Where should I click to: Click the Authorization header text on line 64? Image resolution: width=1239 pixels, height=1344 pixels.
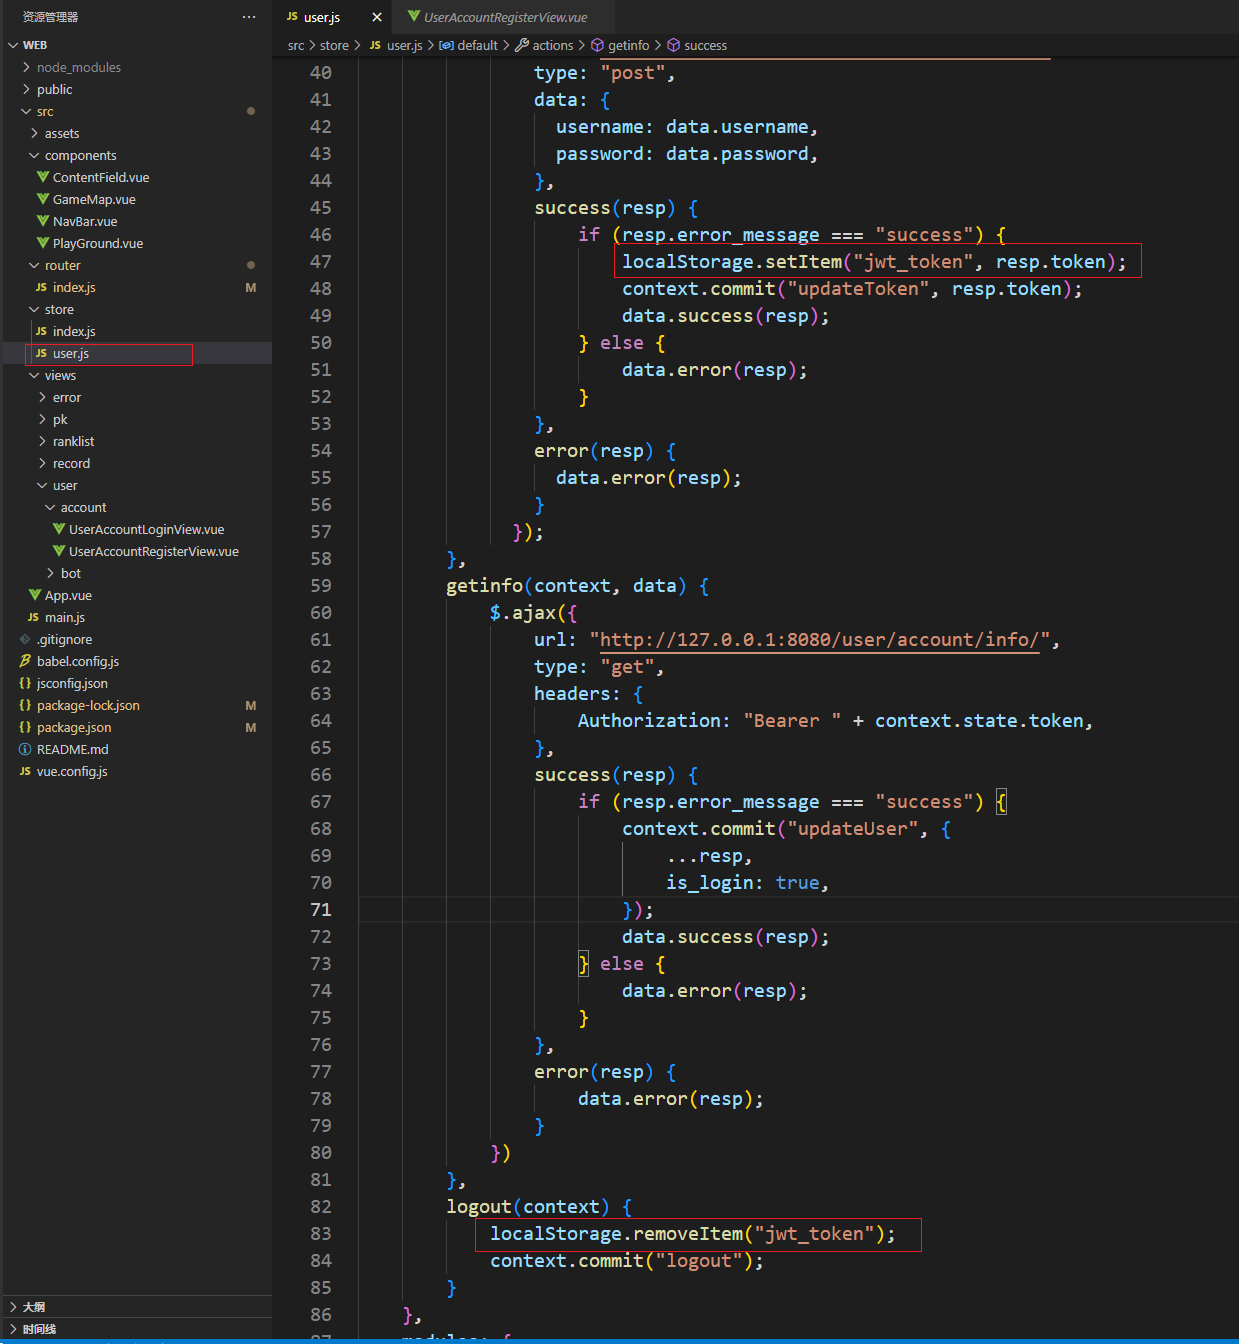[648, 720]
